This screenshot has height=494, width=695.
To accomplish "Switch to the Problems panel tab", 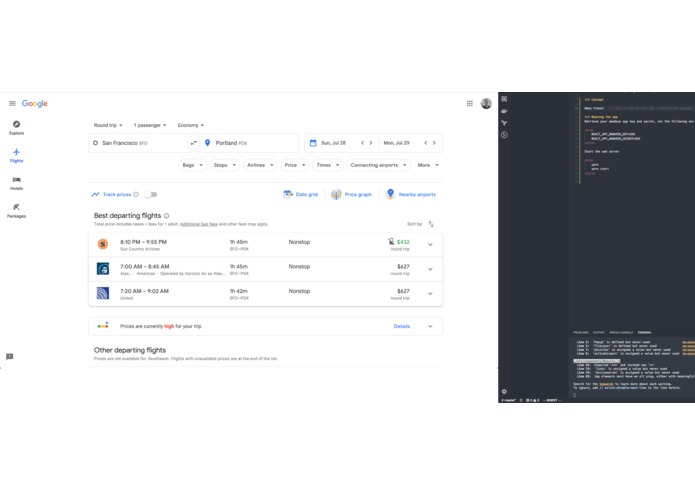I will pyautogui.click(x=581, y=332).
